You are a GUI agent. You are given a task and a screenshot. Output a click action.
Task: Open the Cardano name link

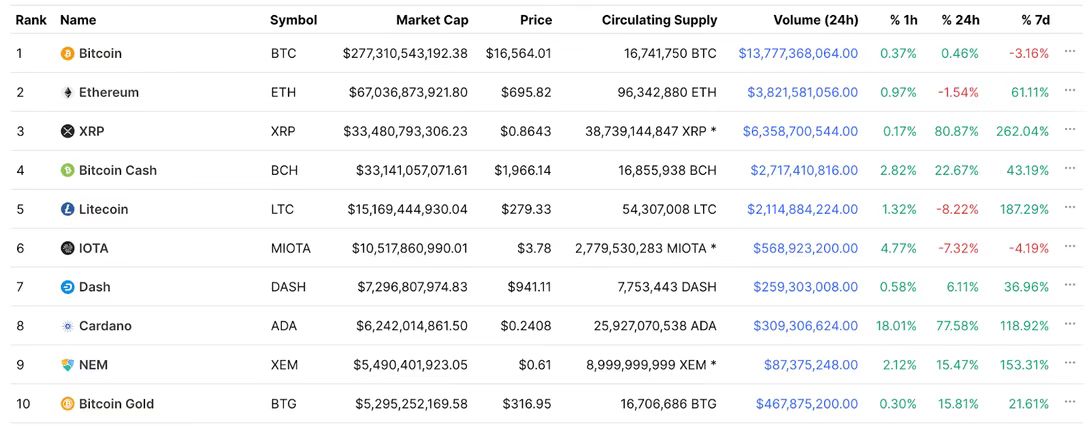[x=105, y=325]
